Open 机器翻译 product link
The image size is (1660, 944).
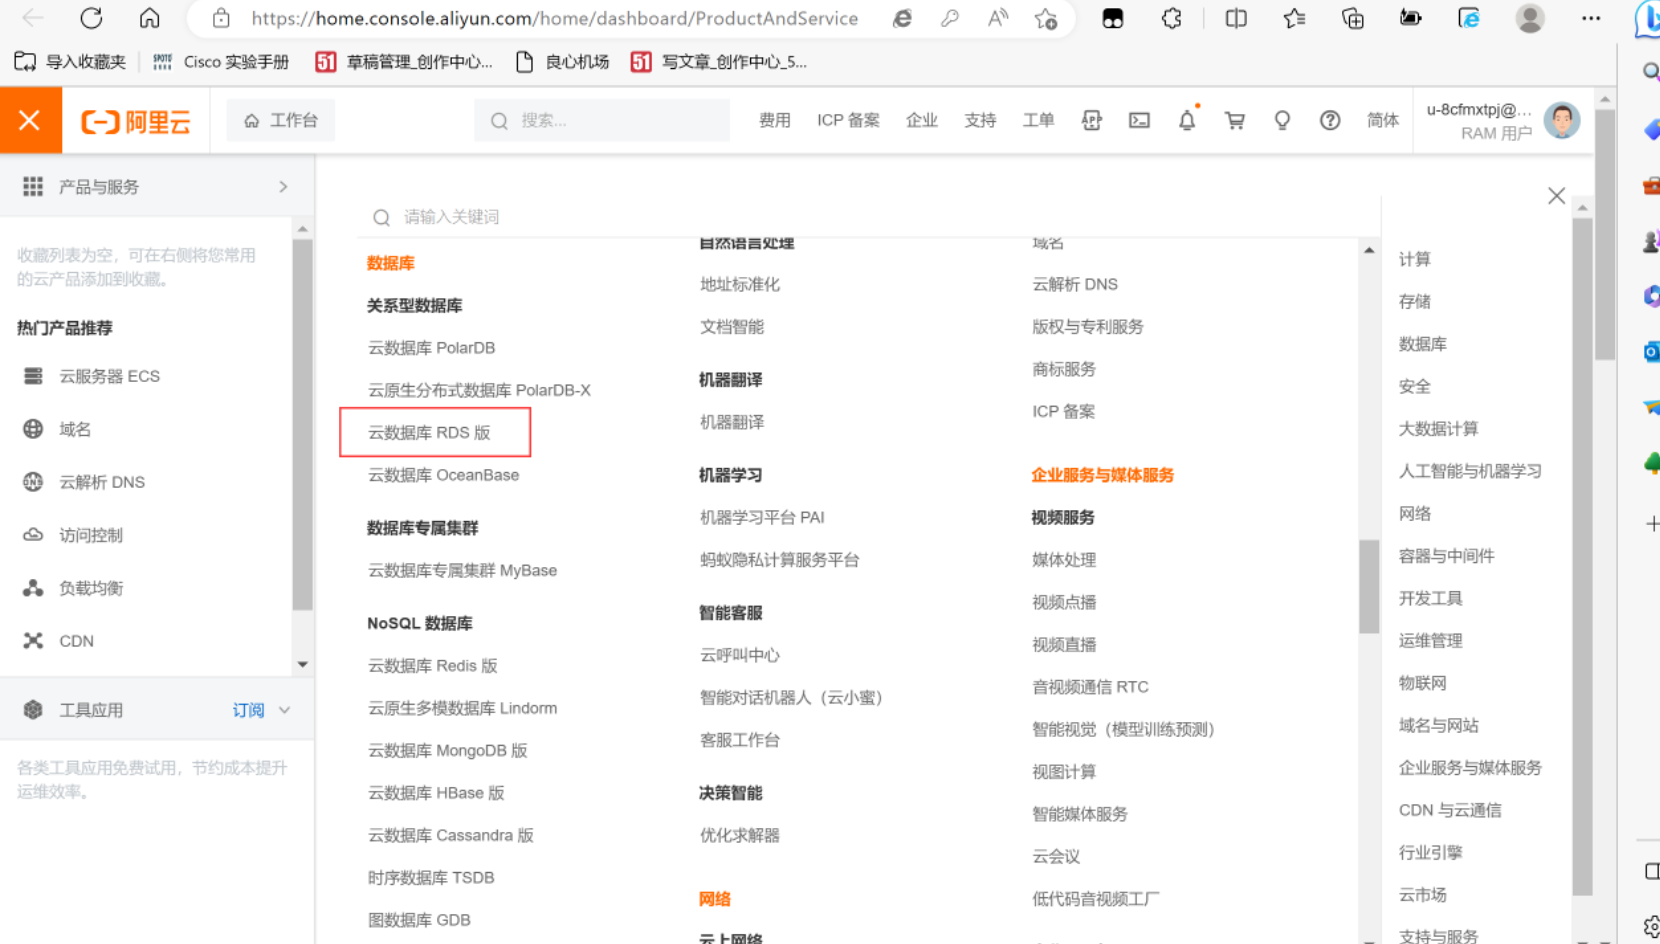coord(732,422)
